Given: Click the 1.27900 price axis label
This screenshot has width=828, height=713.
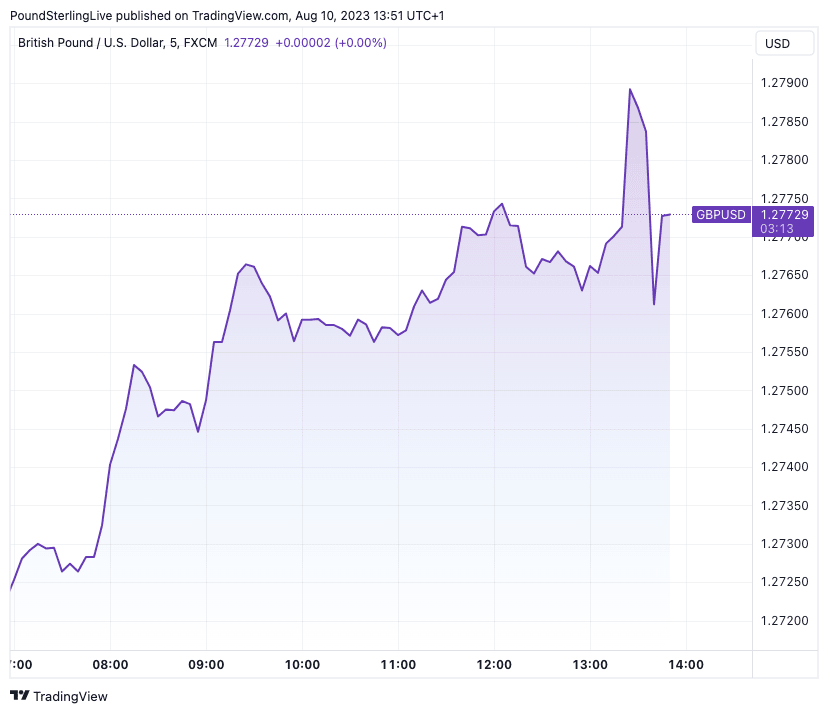Looking at the screenshot, I should pos(785,82).
